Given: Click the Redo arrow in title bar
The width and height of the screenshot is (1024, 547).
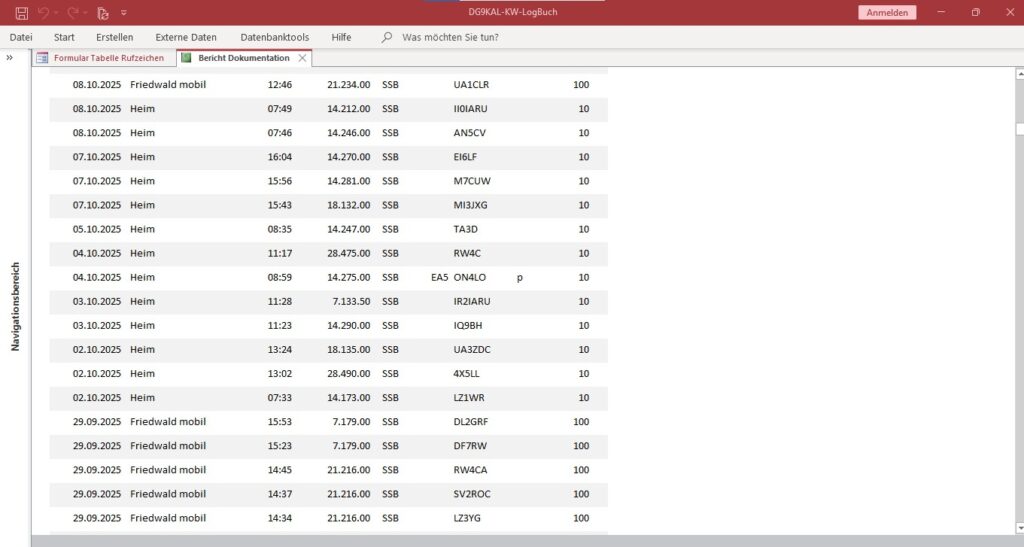Looking at the screenshot, I should [73, 13].
